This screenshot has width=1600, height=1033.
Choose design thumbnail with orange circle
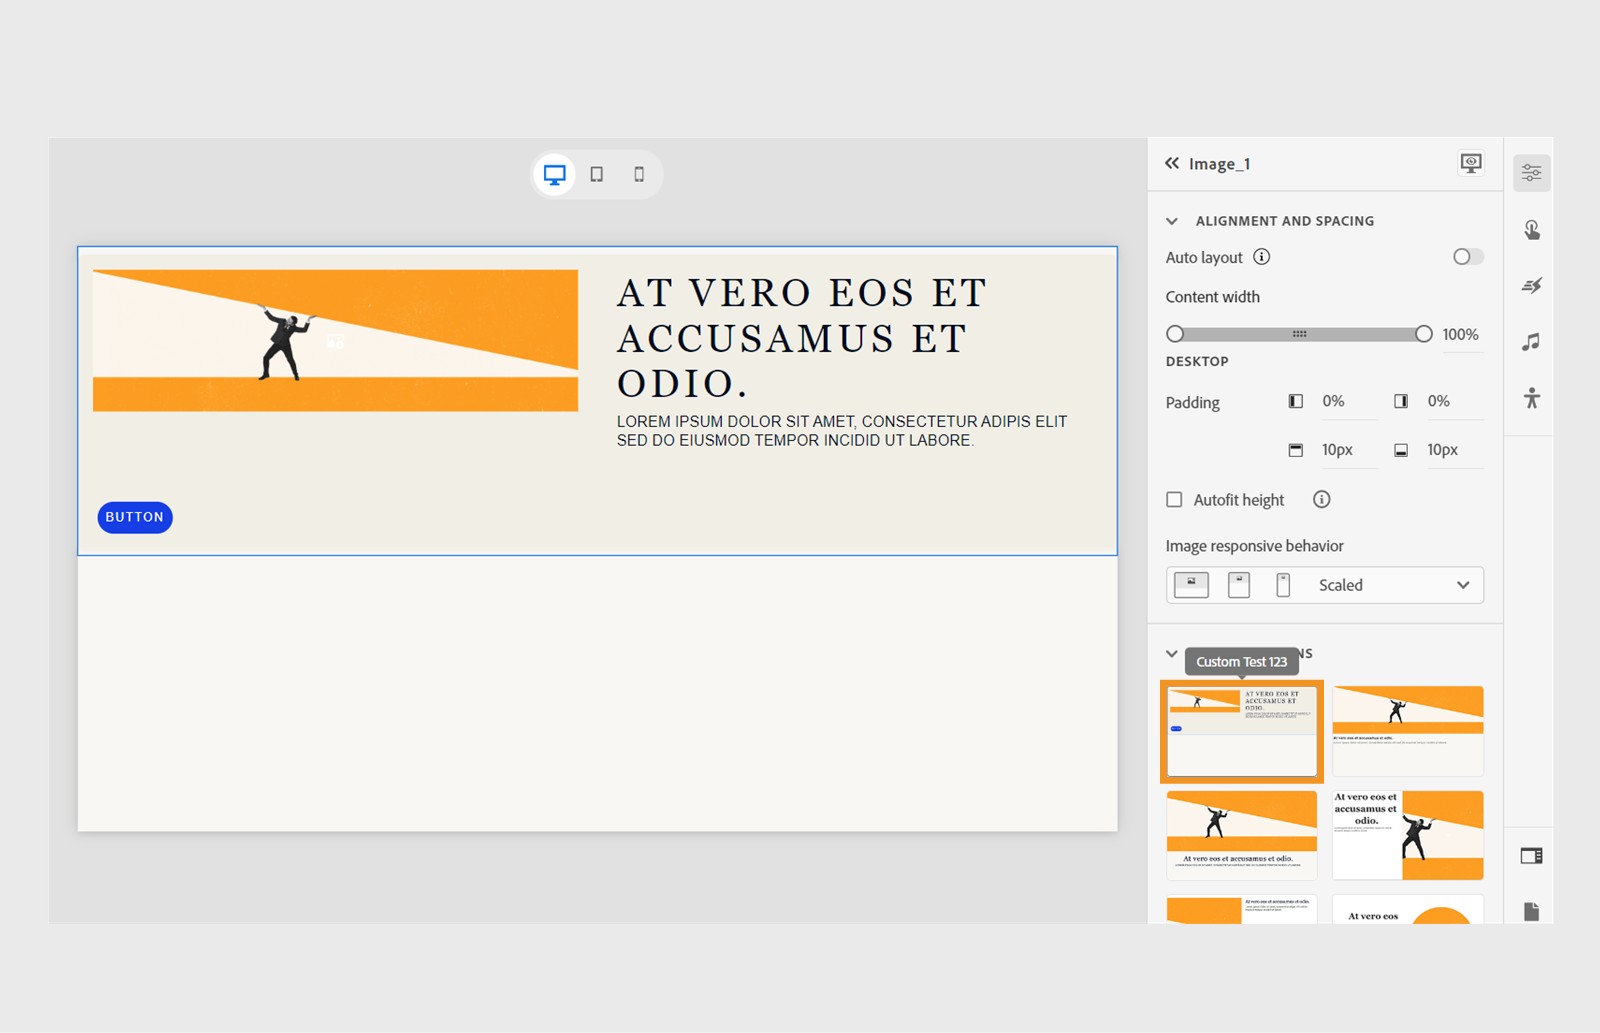point(1408,910)
